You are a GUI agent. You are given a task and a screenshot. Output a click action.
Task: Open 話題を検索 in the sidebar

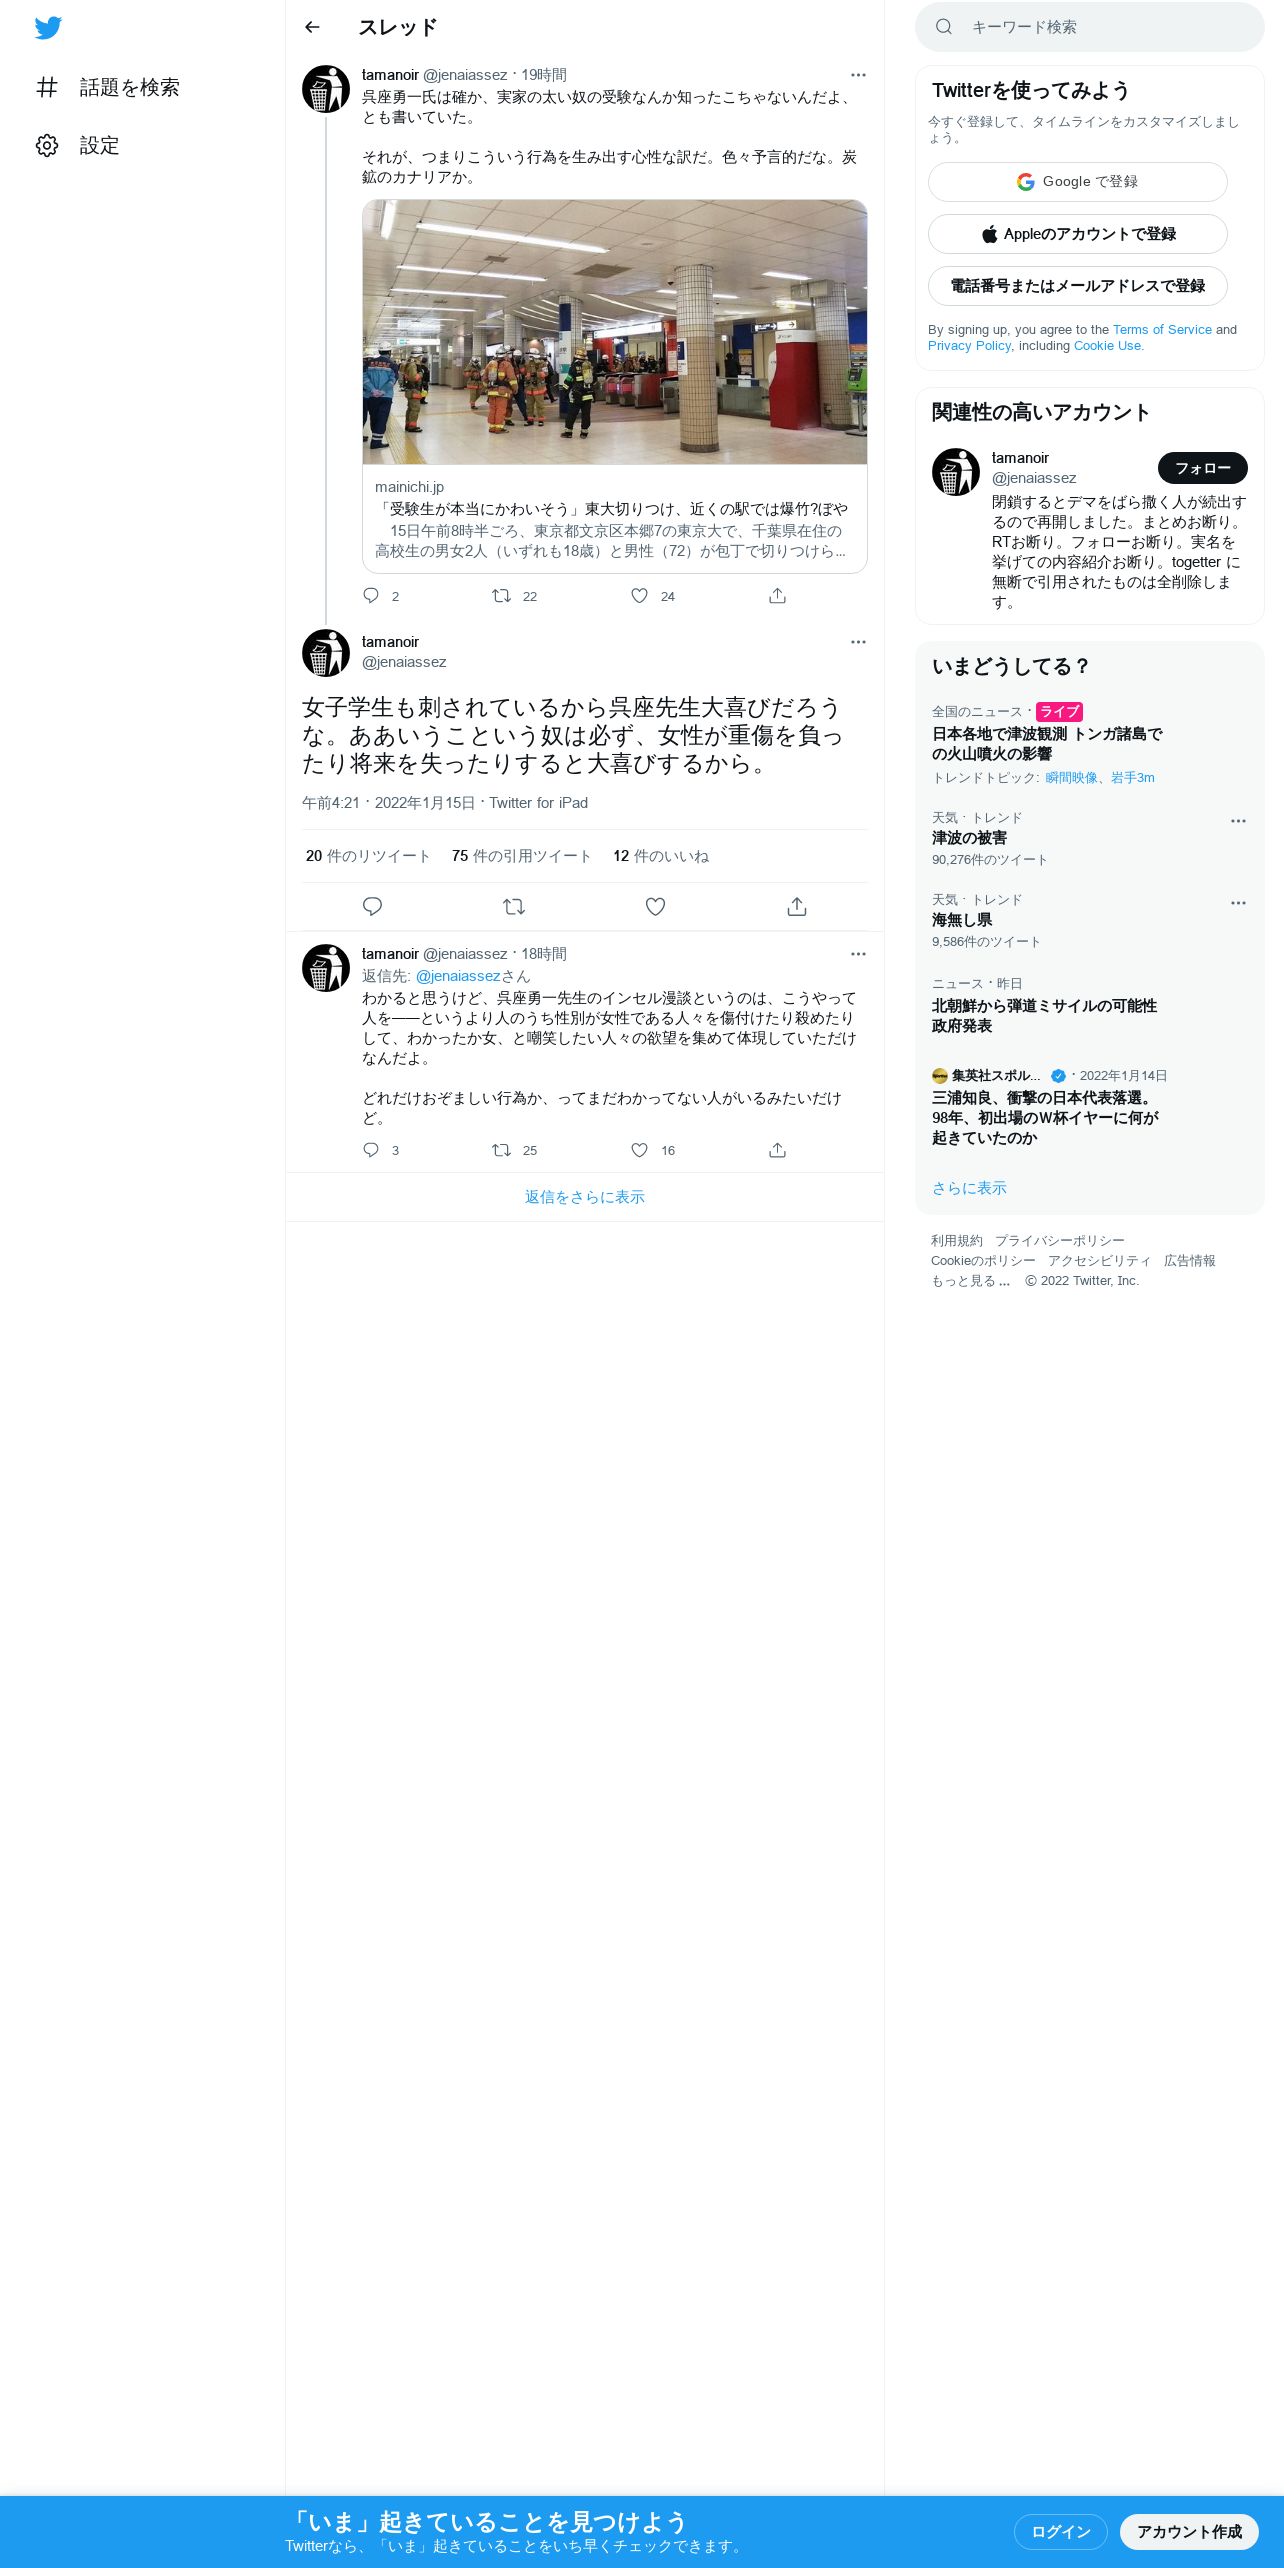pyautogui.click(x=108, y=88)
